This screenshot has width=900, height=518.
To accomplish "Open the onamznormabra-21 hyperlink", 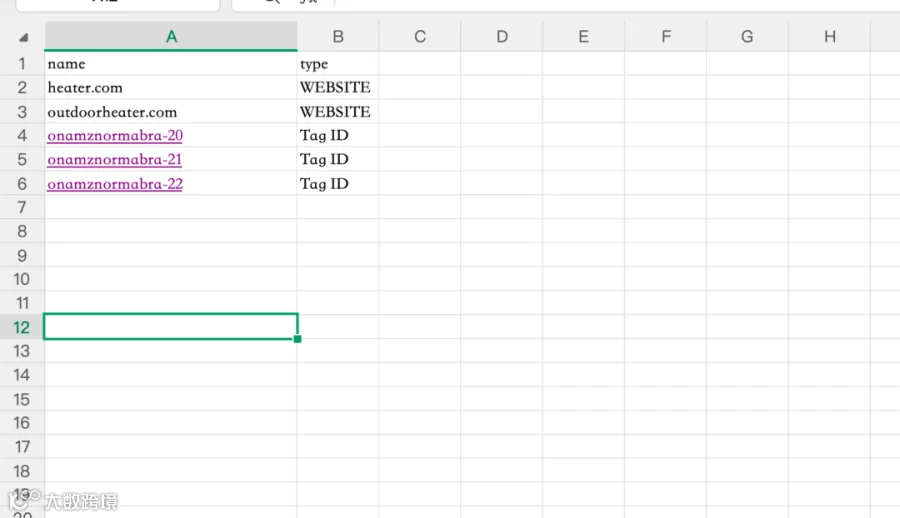I will tap(114, 160).
